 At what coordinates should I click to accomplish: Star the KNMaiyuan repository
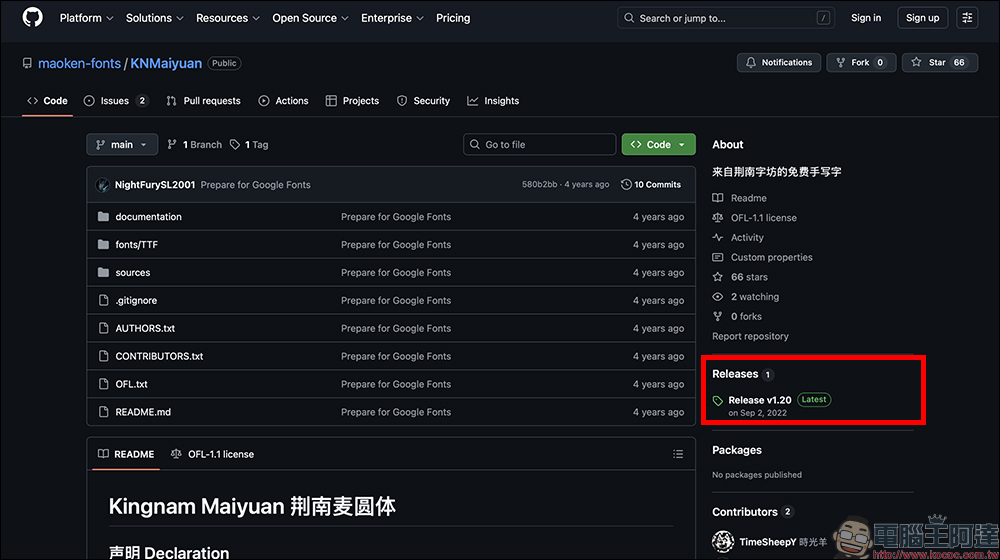tap(939, 63)
